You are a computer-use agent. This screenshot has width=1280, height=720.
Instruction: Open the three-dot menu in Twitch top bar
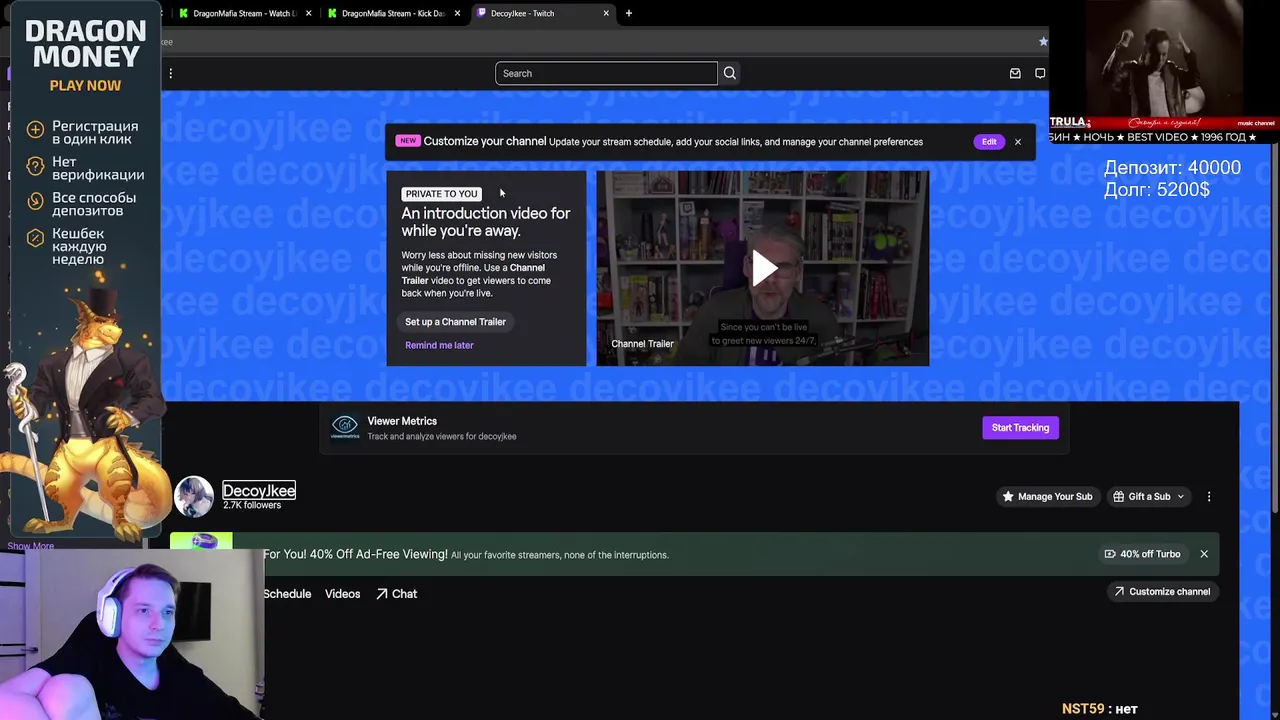tap(171, 73)
